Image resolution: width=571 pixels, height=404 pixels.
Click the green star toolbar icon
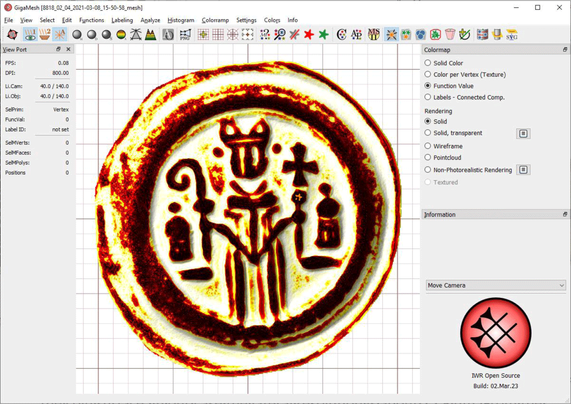(x=323, y=35)
